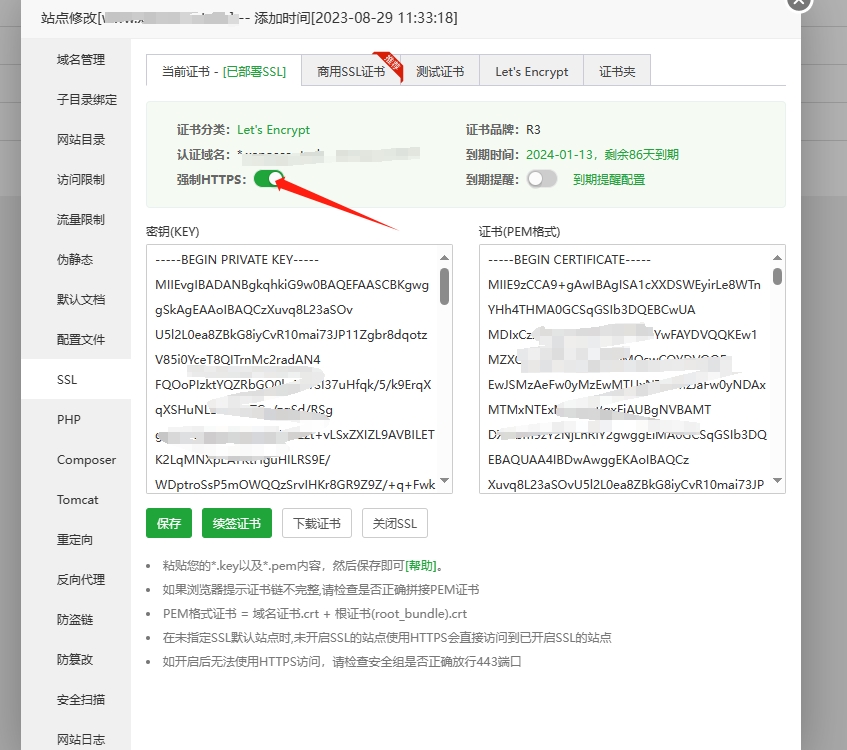847x750 pixels.
Task: Toggle the 强制HTTPS switch
Action: point(268,179)
